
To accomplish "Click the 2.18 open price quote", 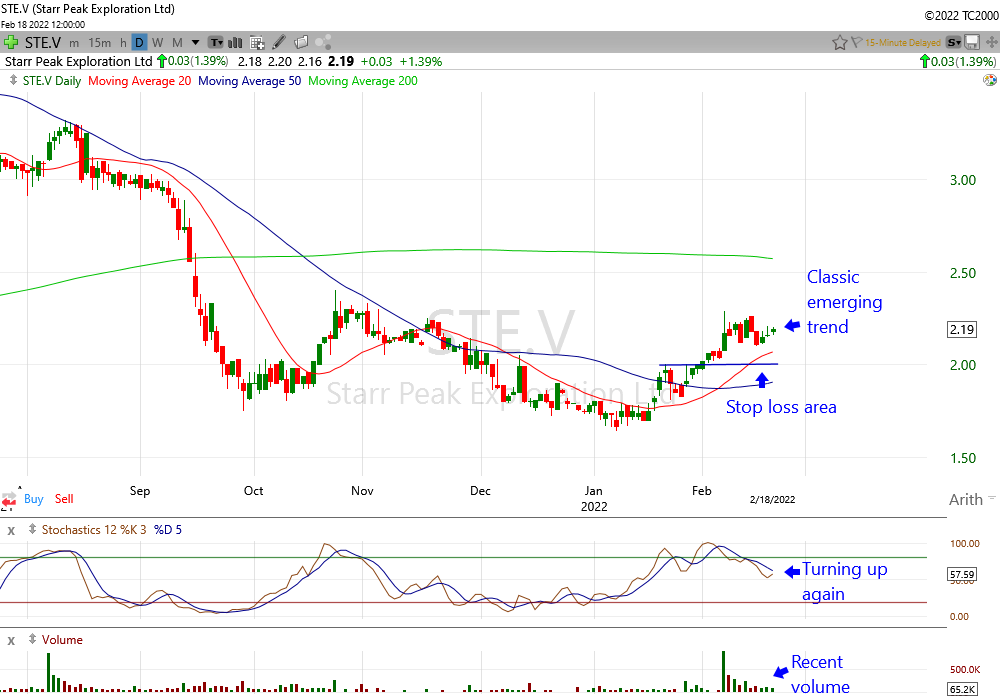I will coord(250,61).
